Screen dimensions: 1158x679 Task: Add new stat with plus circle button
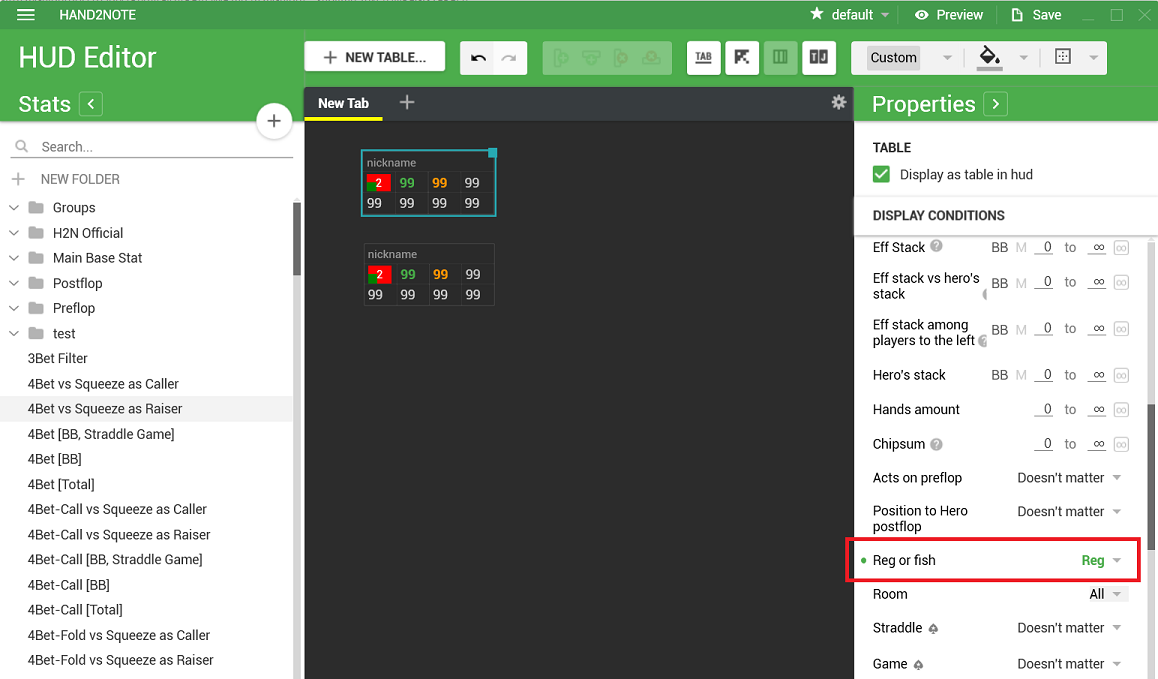(274, 121)
